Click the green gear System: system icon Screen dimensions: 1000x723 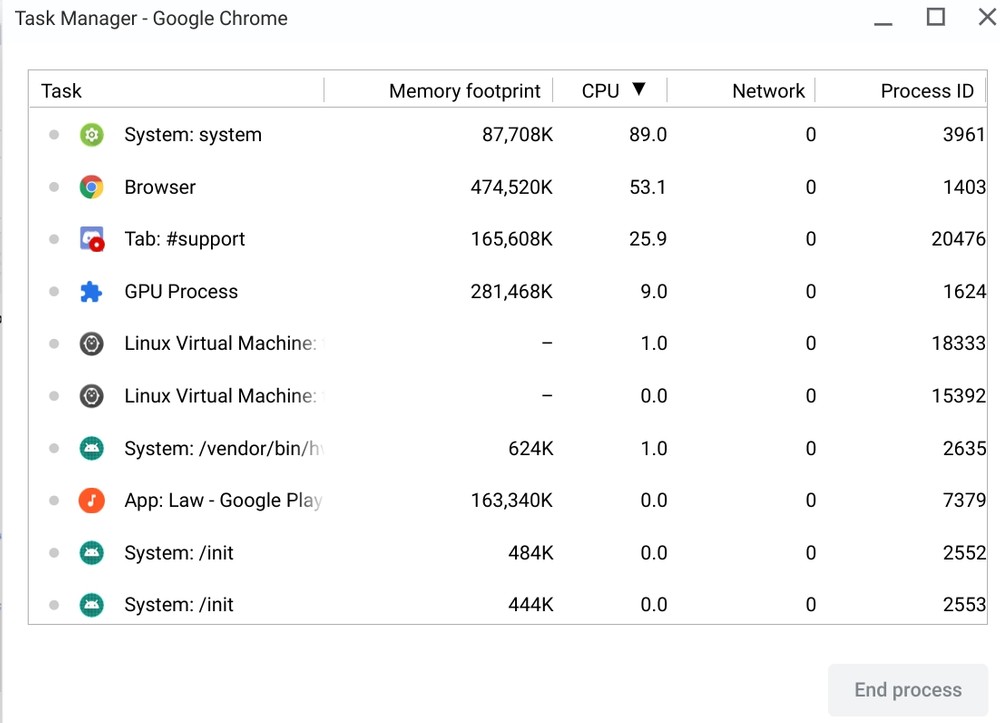tap(91, 135)
